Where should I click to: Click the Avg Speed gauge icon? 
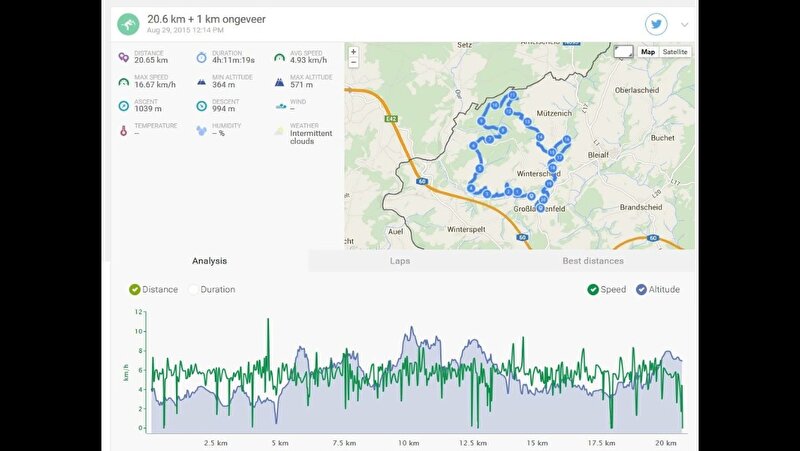tap(280, 57)
